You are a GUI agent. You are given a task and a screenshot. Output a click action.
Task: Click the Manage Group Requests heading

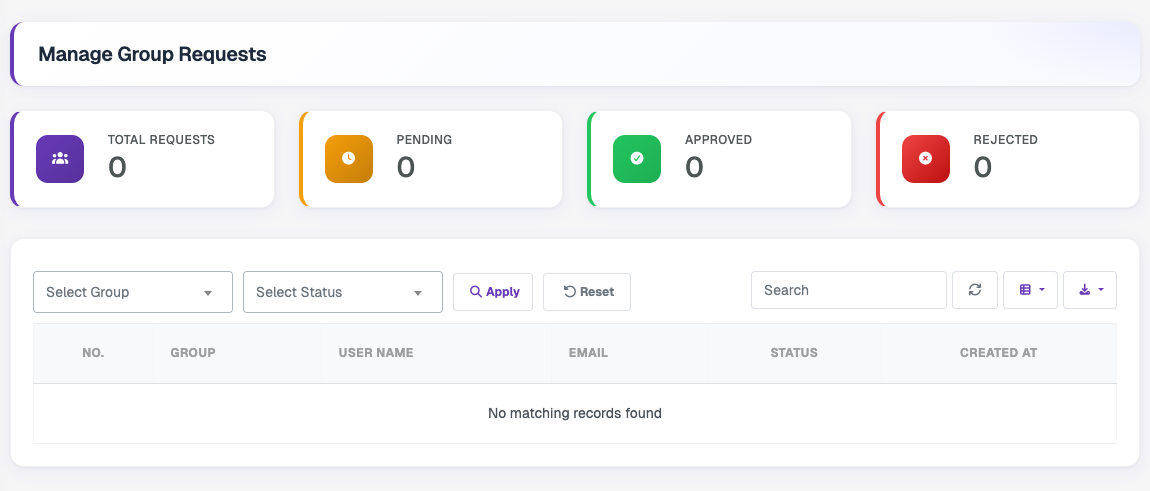pos(152,54)
